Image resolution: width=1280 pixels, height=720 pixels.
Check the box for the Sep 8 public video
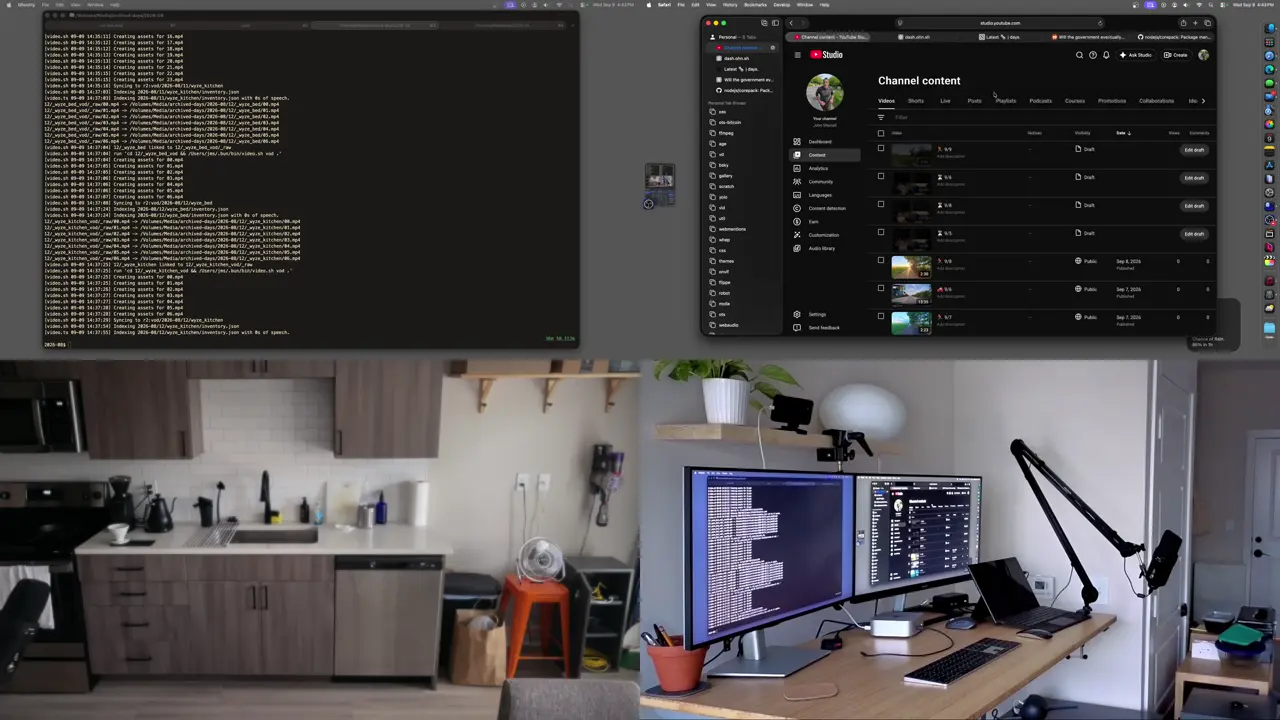tap(881, 261)
